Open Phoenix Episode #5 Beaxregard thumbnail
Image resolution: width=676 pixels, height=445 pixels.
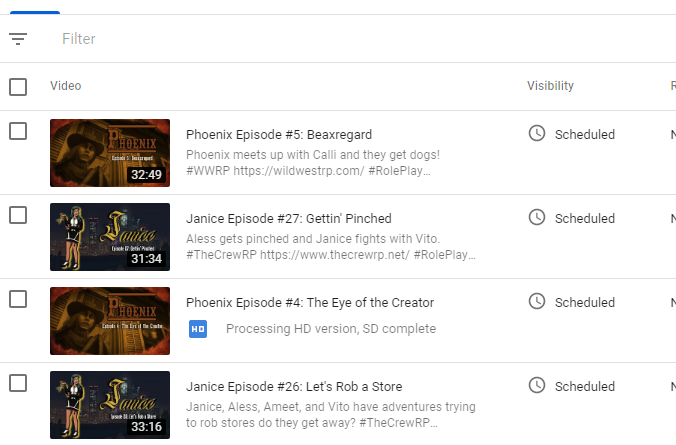pyautogui.click(x=110, y=153)
